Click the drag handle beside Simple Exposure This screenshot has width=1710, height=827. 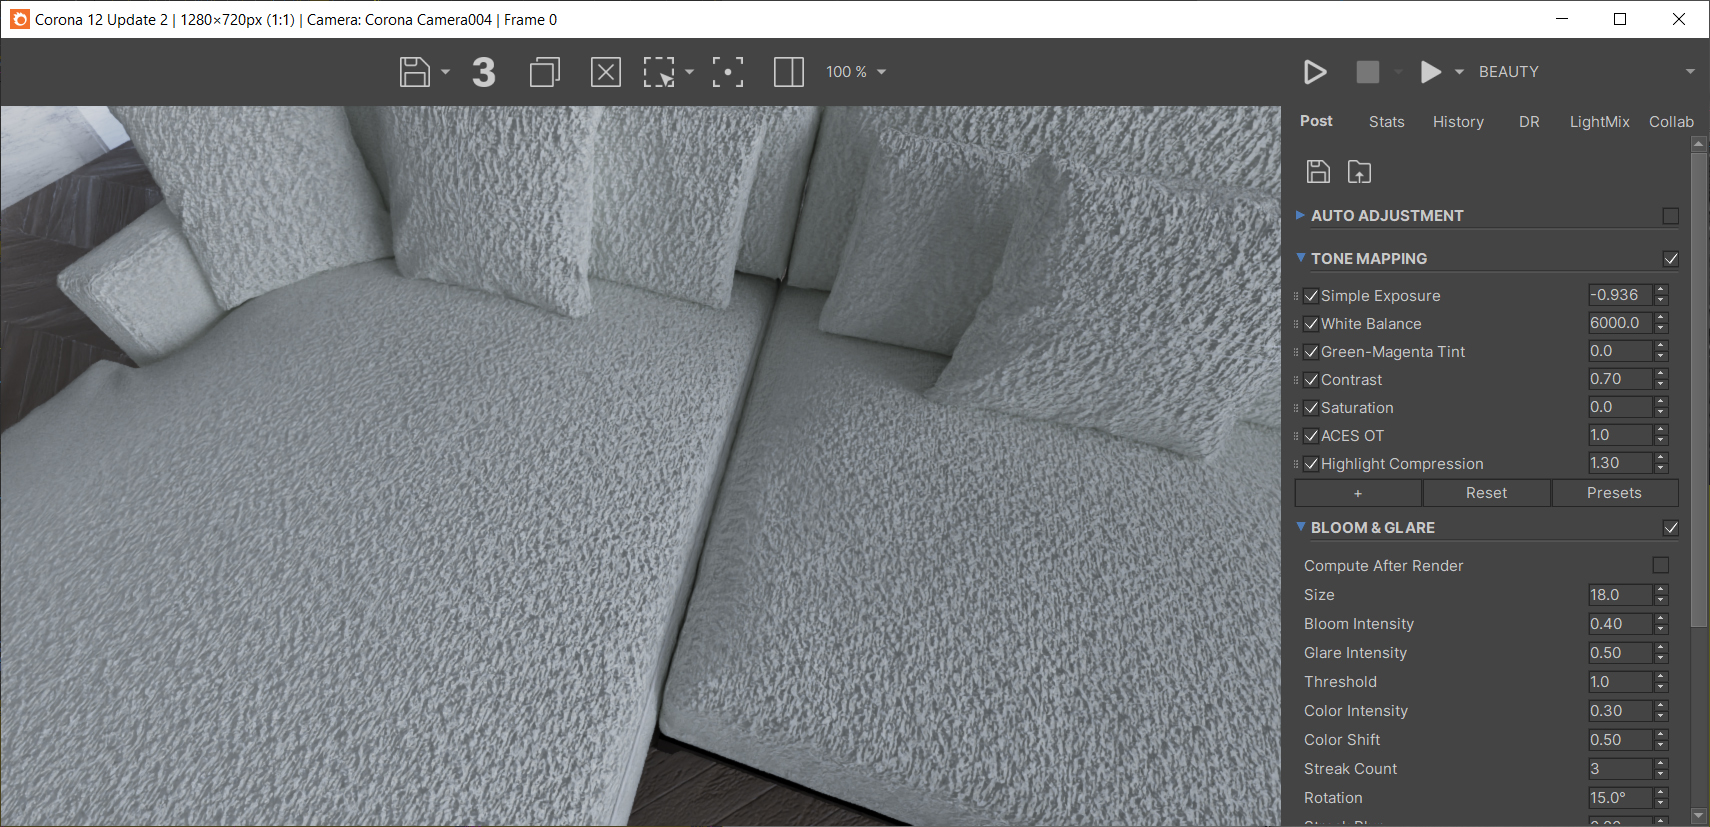click(1297, 296)
